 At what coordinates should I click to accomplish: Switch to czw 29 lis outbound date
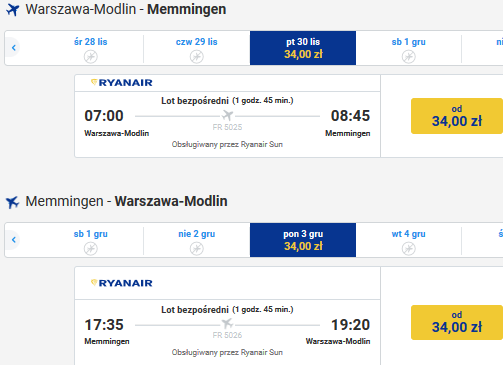(197, 48)
